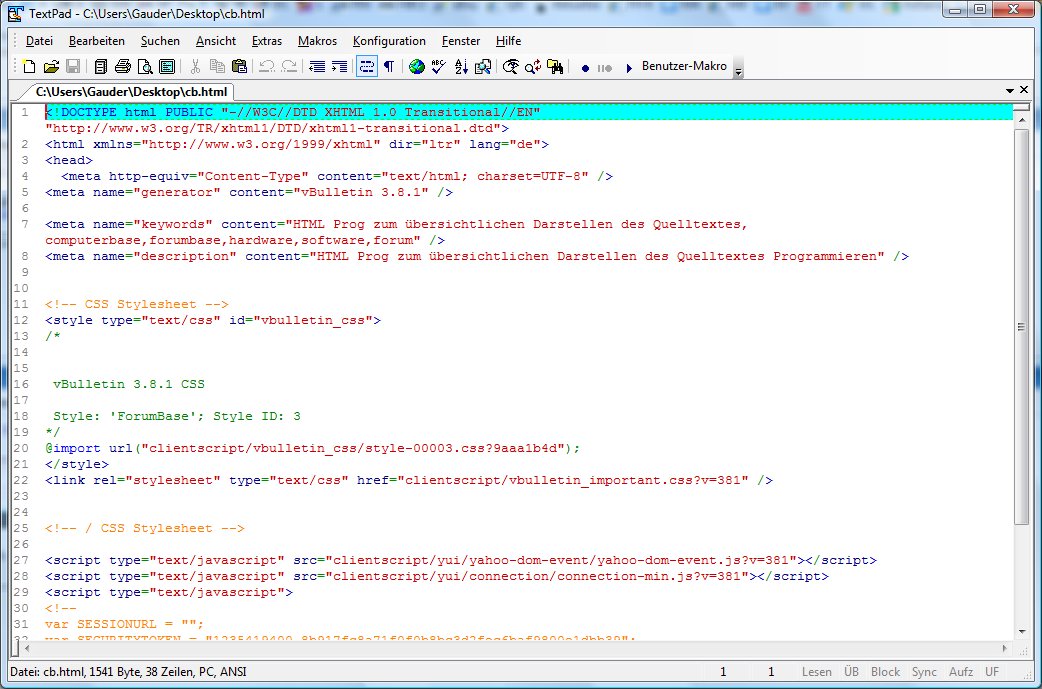Play back the macro with the triangle icon
Viewport: 1042px width, 689px height.
pos(629,68)
